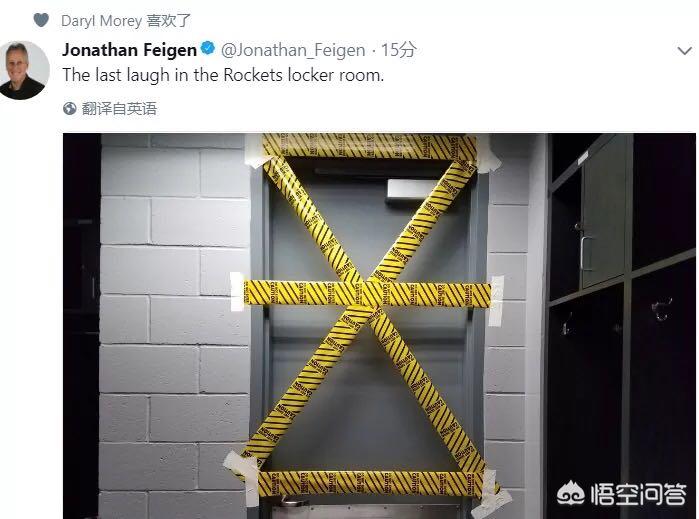This screenshot has height=519, width=699.
Task: Open Jonathan Feigen's profile avatar
Action: pos(24,70)
